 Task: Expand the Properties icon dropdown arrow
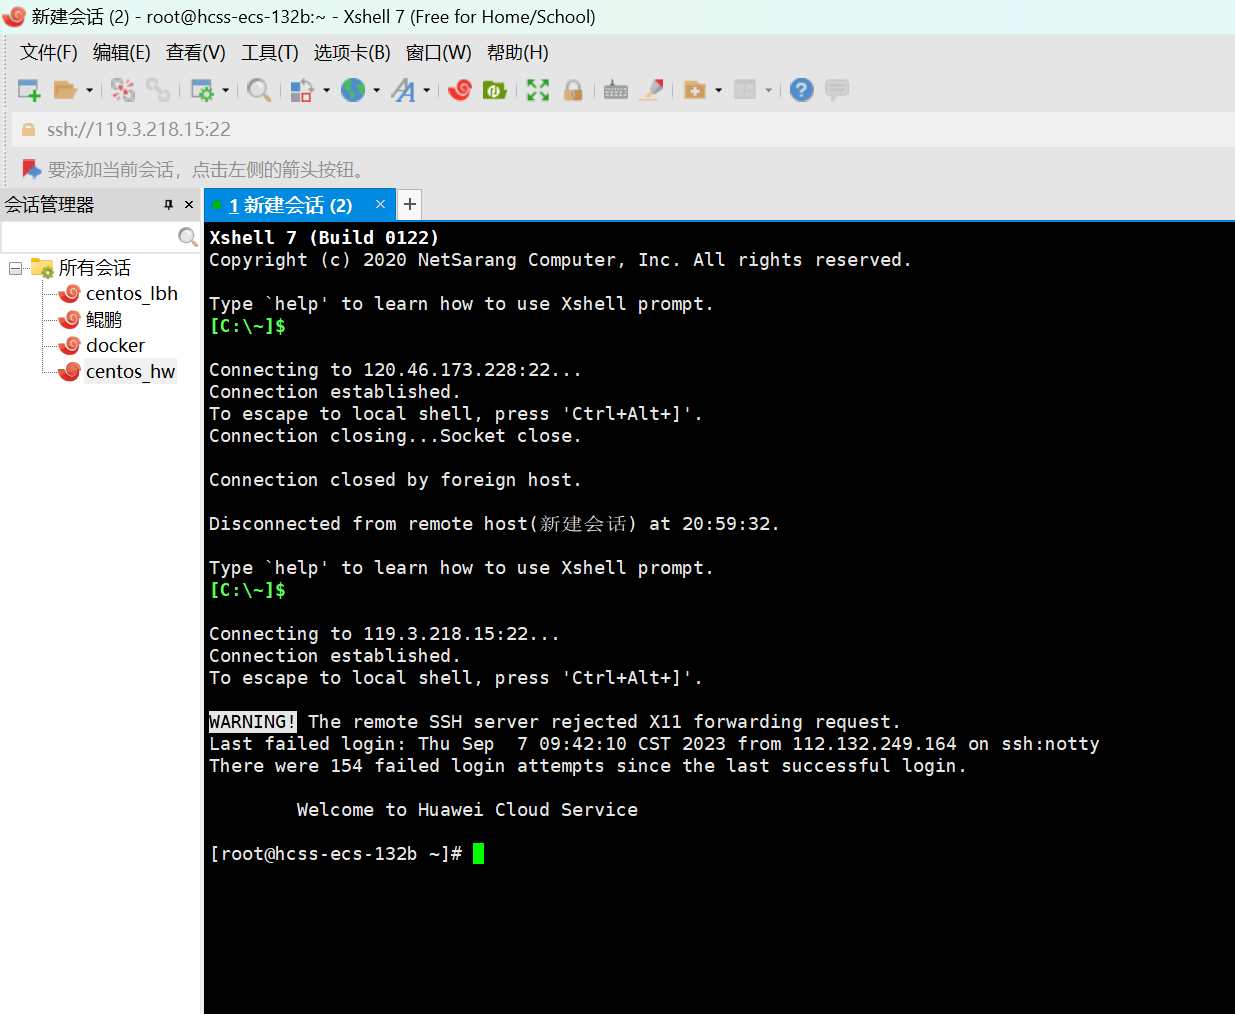click(x=225, y=91)
